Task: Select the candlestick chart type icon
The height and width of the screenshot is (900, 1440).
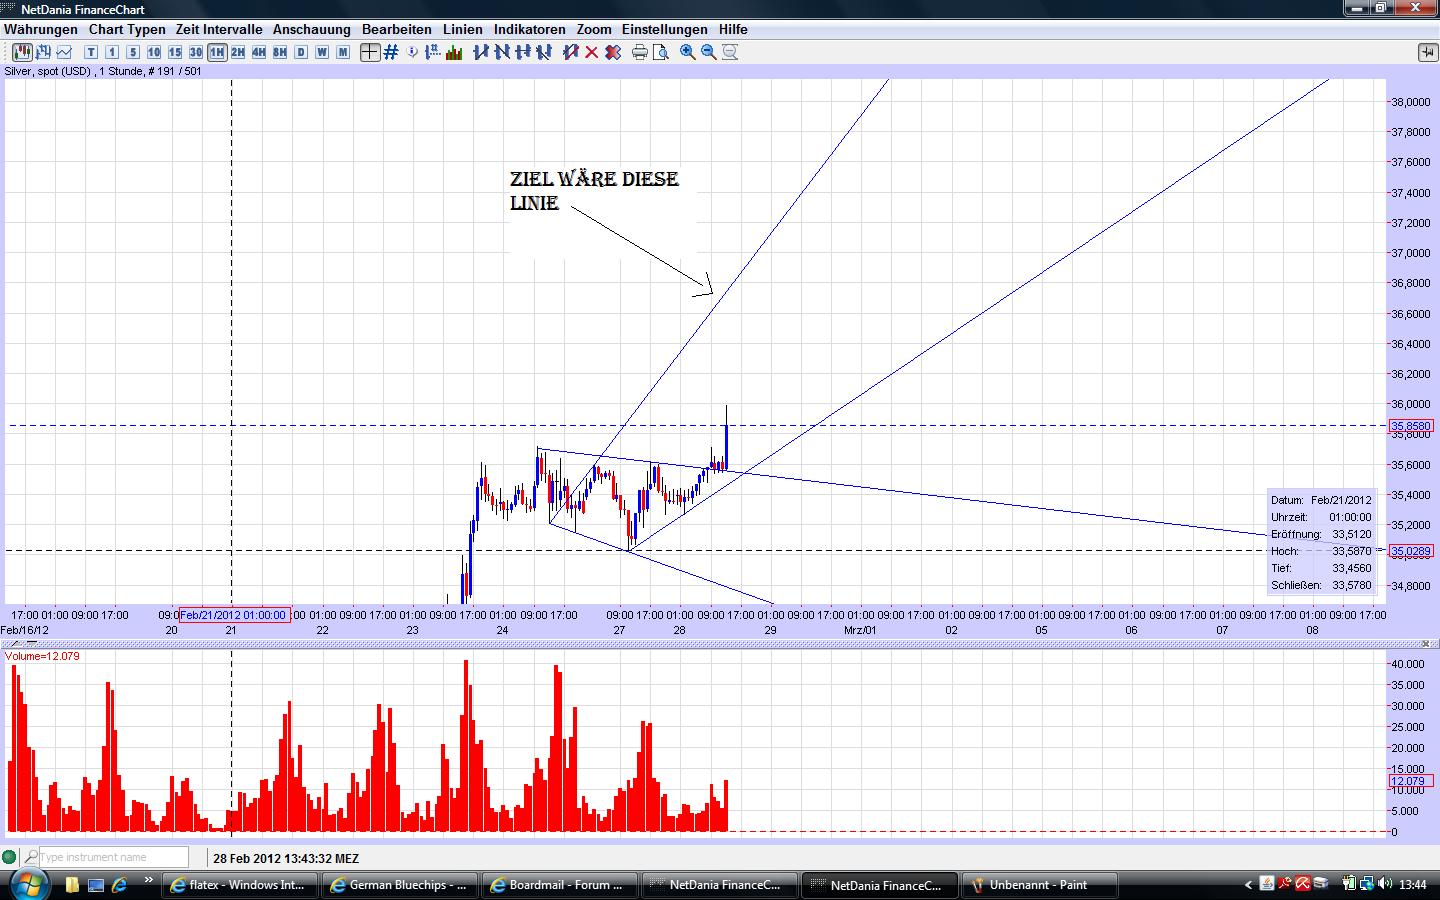Action: [21, 52]
